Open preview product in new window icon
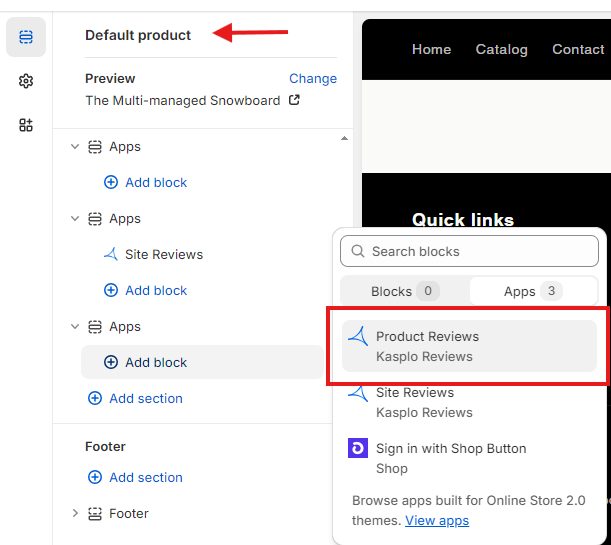 294,100
